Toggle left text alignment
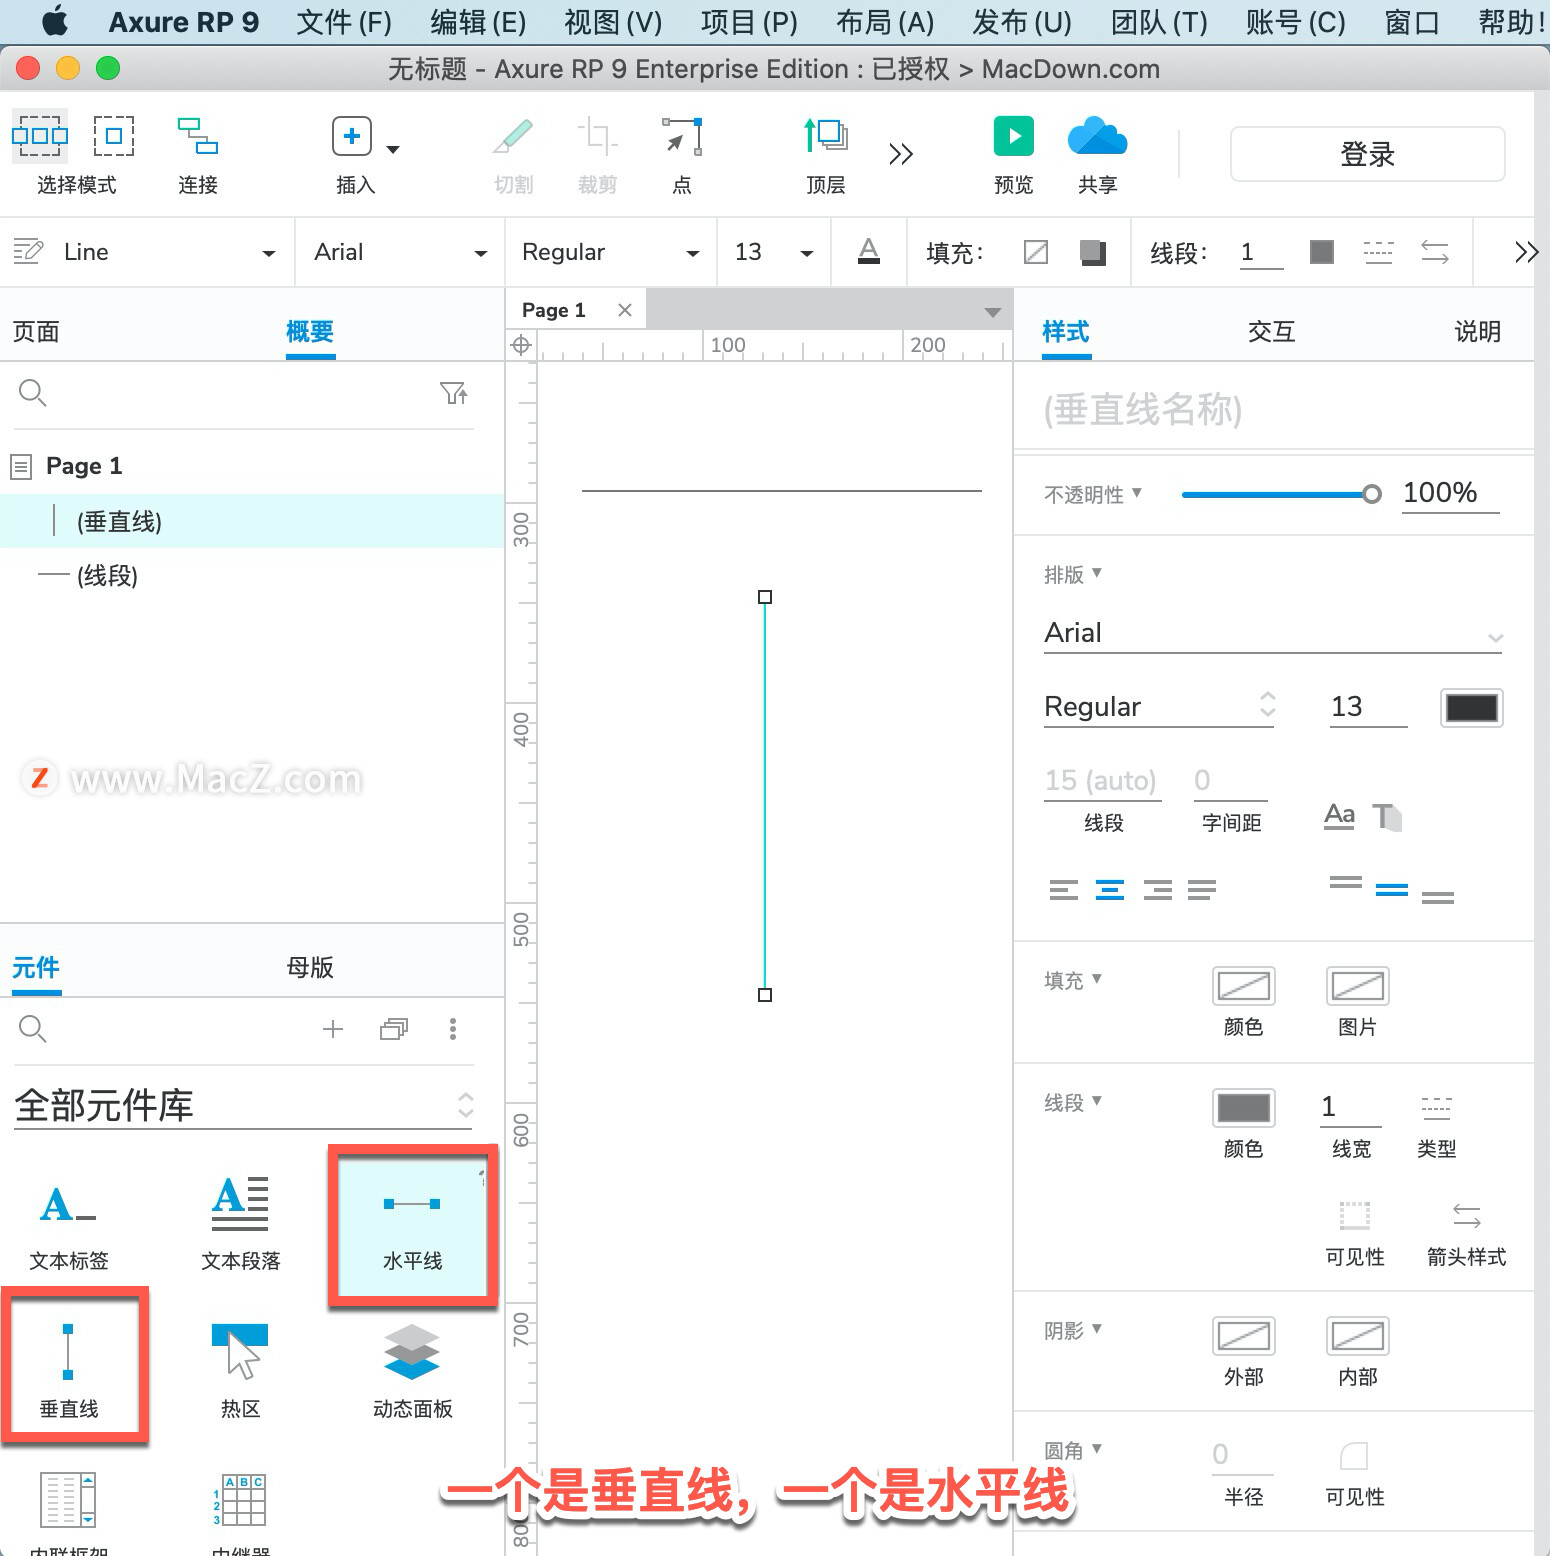Screen dimensions: 1550x1556 [x=1064, y=890]
